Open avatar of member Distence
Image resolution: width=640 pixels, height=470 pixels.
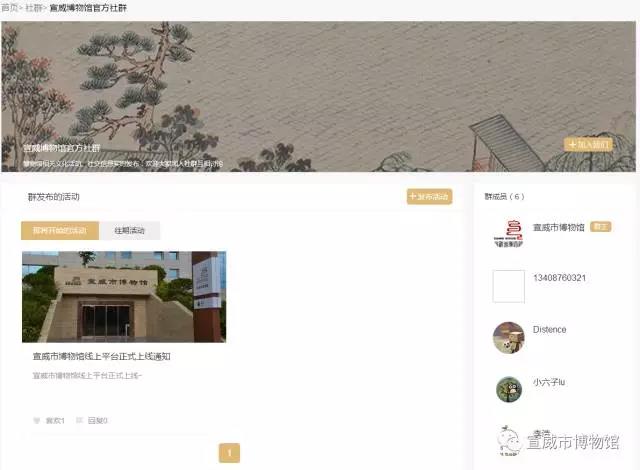(x=509, y=337)
